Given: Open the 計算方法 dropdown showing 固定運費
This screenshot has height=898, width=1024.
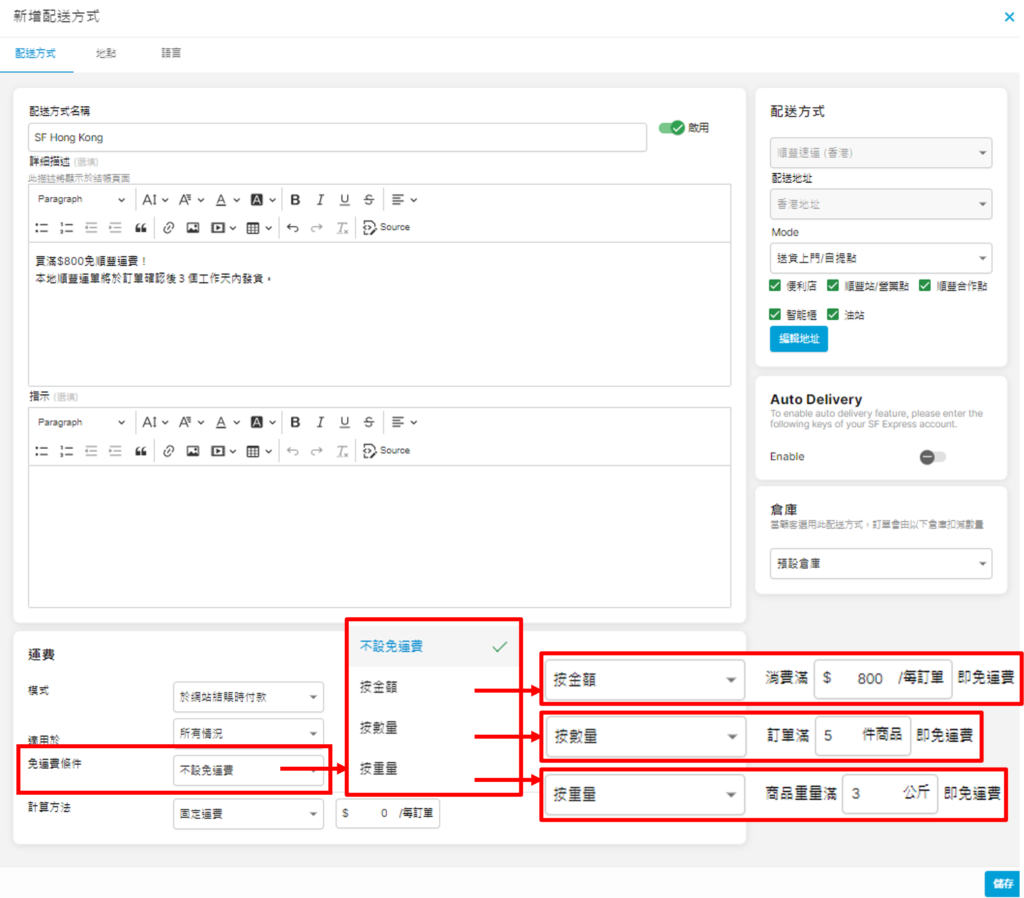Looking at the screenshot, I should pos(248,814).
